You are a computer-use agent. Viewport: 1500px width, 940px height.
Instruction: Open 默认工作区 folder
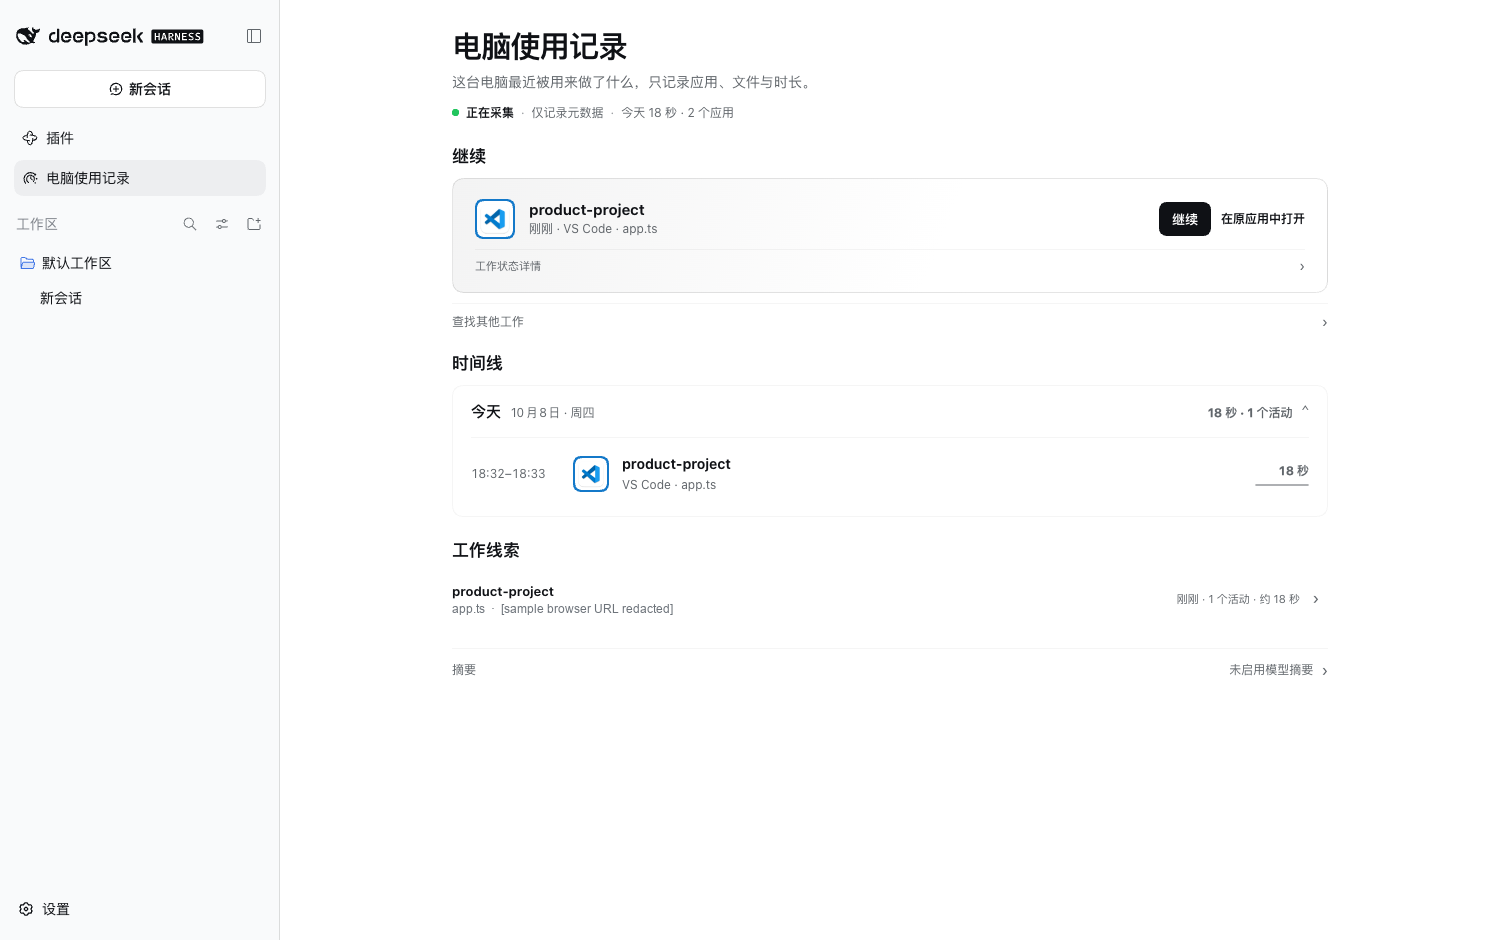click(x=140, y=263)
